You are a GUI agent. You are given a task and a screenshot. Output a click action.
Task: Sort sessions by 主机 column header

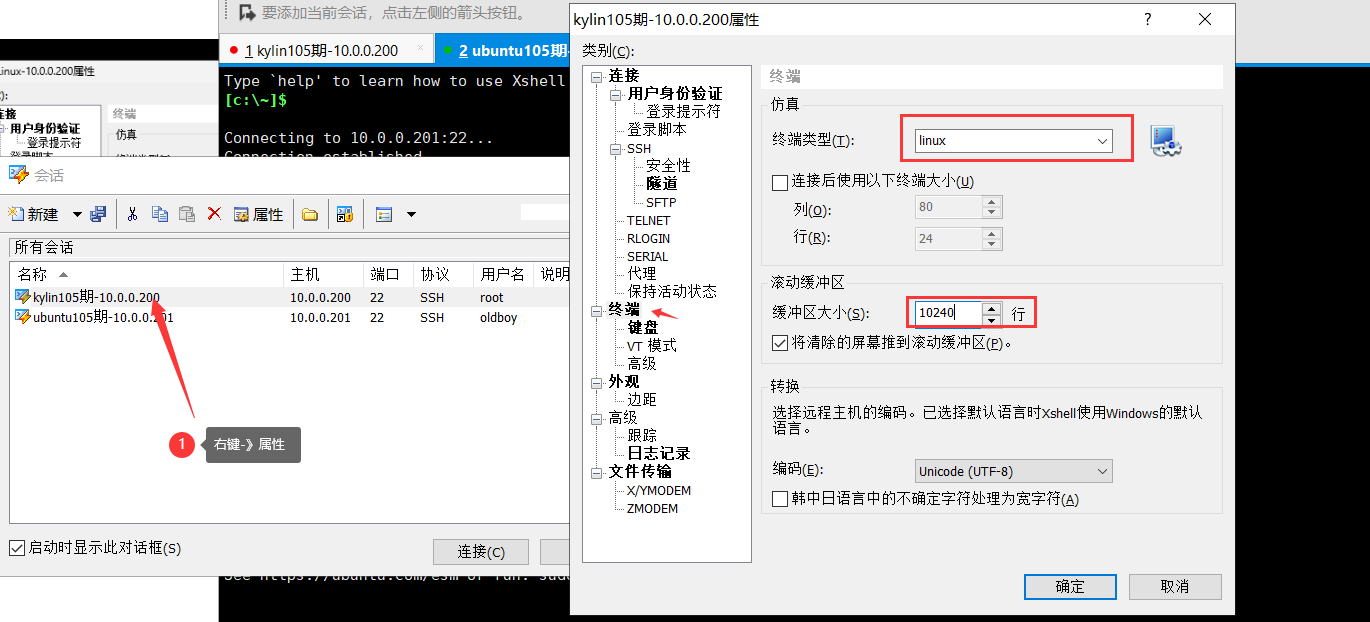pos(323,274)
